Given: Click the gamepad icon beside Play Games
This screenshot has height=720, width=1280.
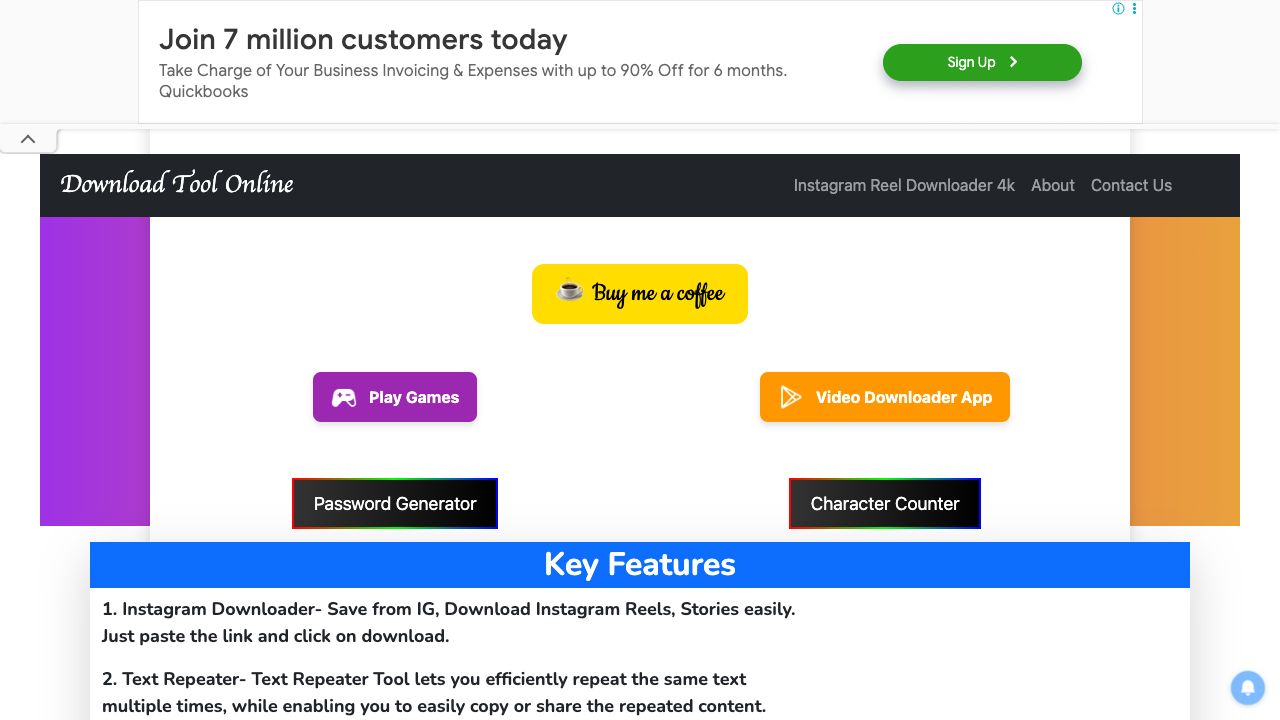Looking at the screenshot, I should pyautogui.click(x=344, y=398).
